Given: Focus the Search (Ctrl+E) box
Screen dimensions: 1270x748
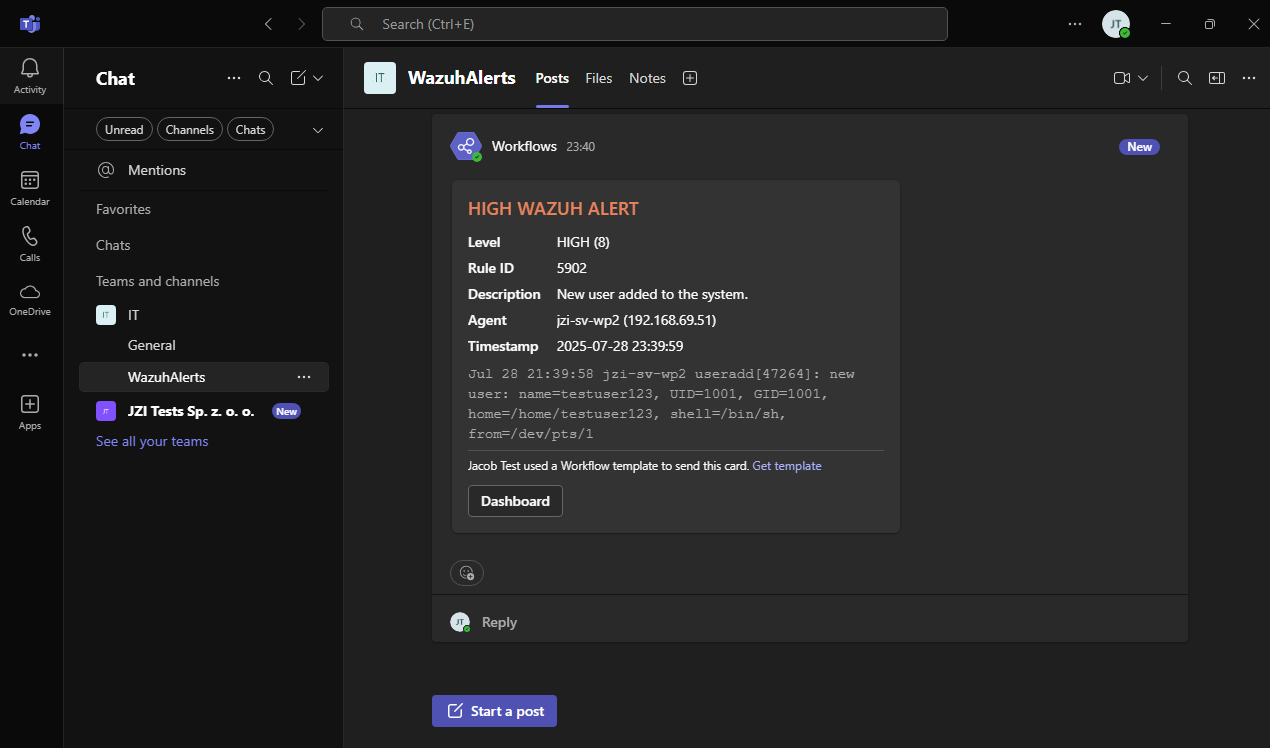Looking at the screenshot, I should (x=635, y=24).
